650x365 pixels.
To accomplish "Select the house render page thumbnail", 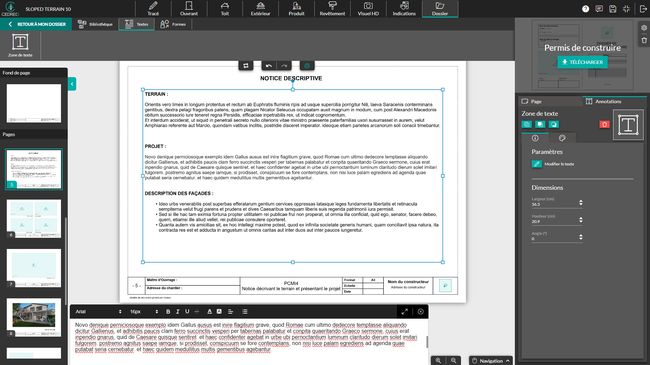I will coord(34,317).
